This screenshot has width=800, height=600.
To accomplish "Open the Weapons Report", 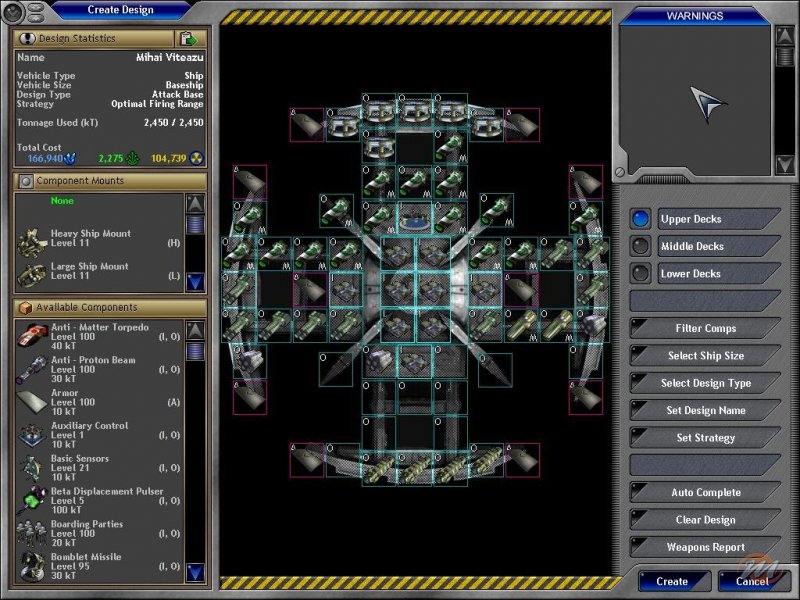I will (x=704, y=547).
